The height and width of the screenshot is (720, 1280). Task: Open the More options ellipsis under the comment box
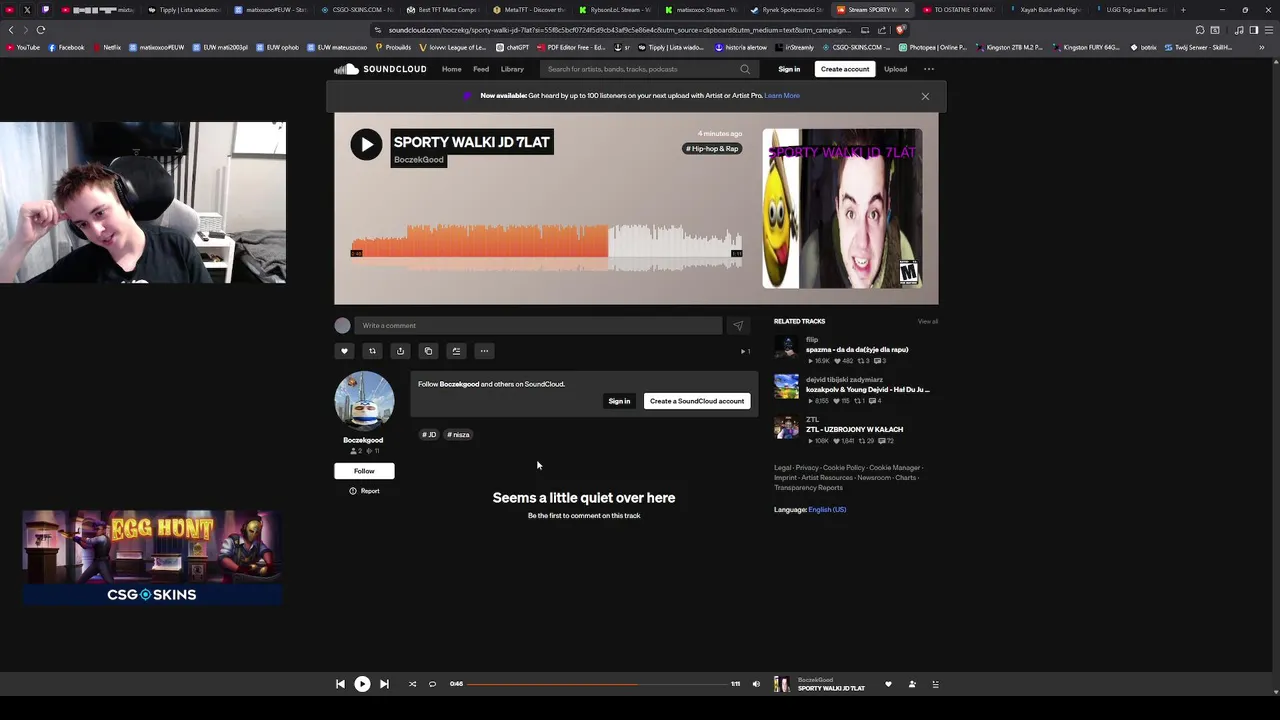(484, 351)
